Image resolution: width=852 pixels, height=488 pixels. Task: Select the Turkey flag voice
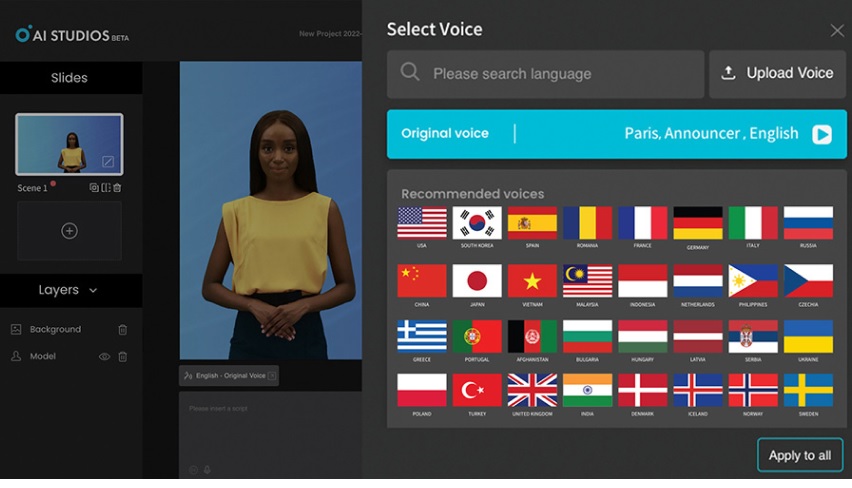(477, 390)
